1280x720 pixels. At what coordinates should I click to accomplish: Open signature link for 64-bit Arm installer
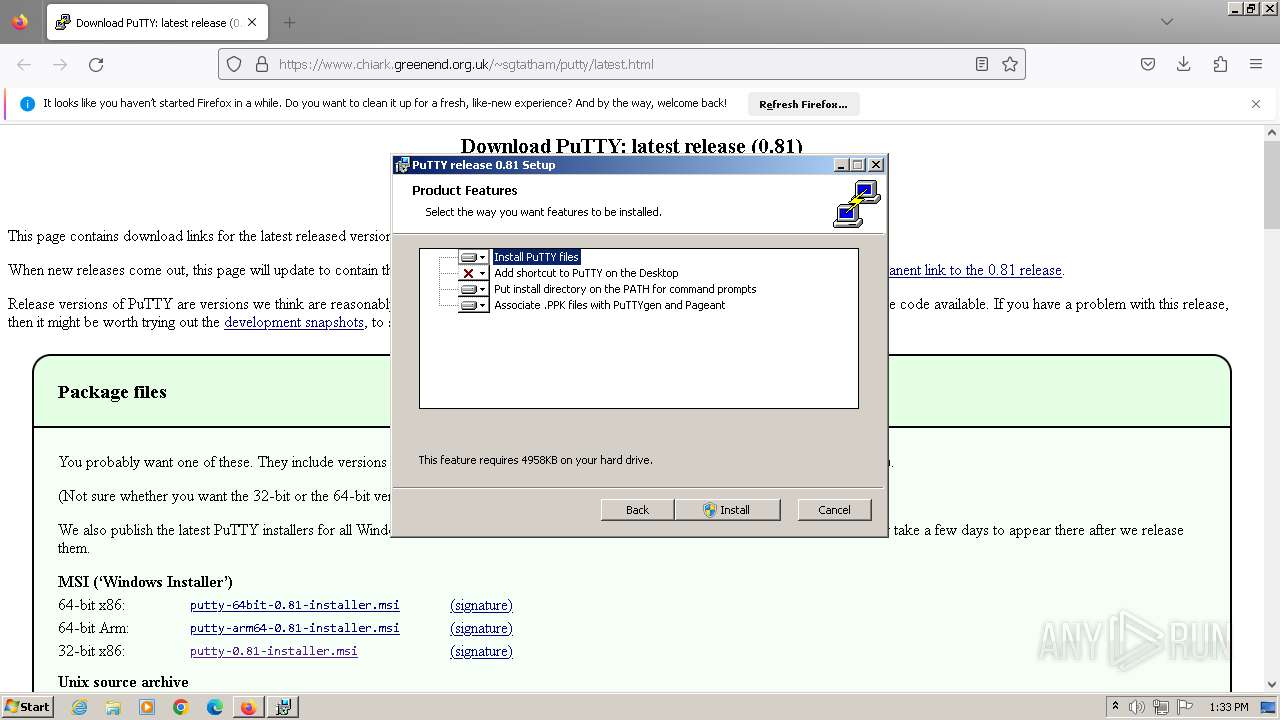point(481,628)
